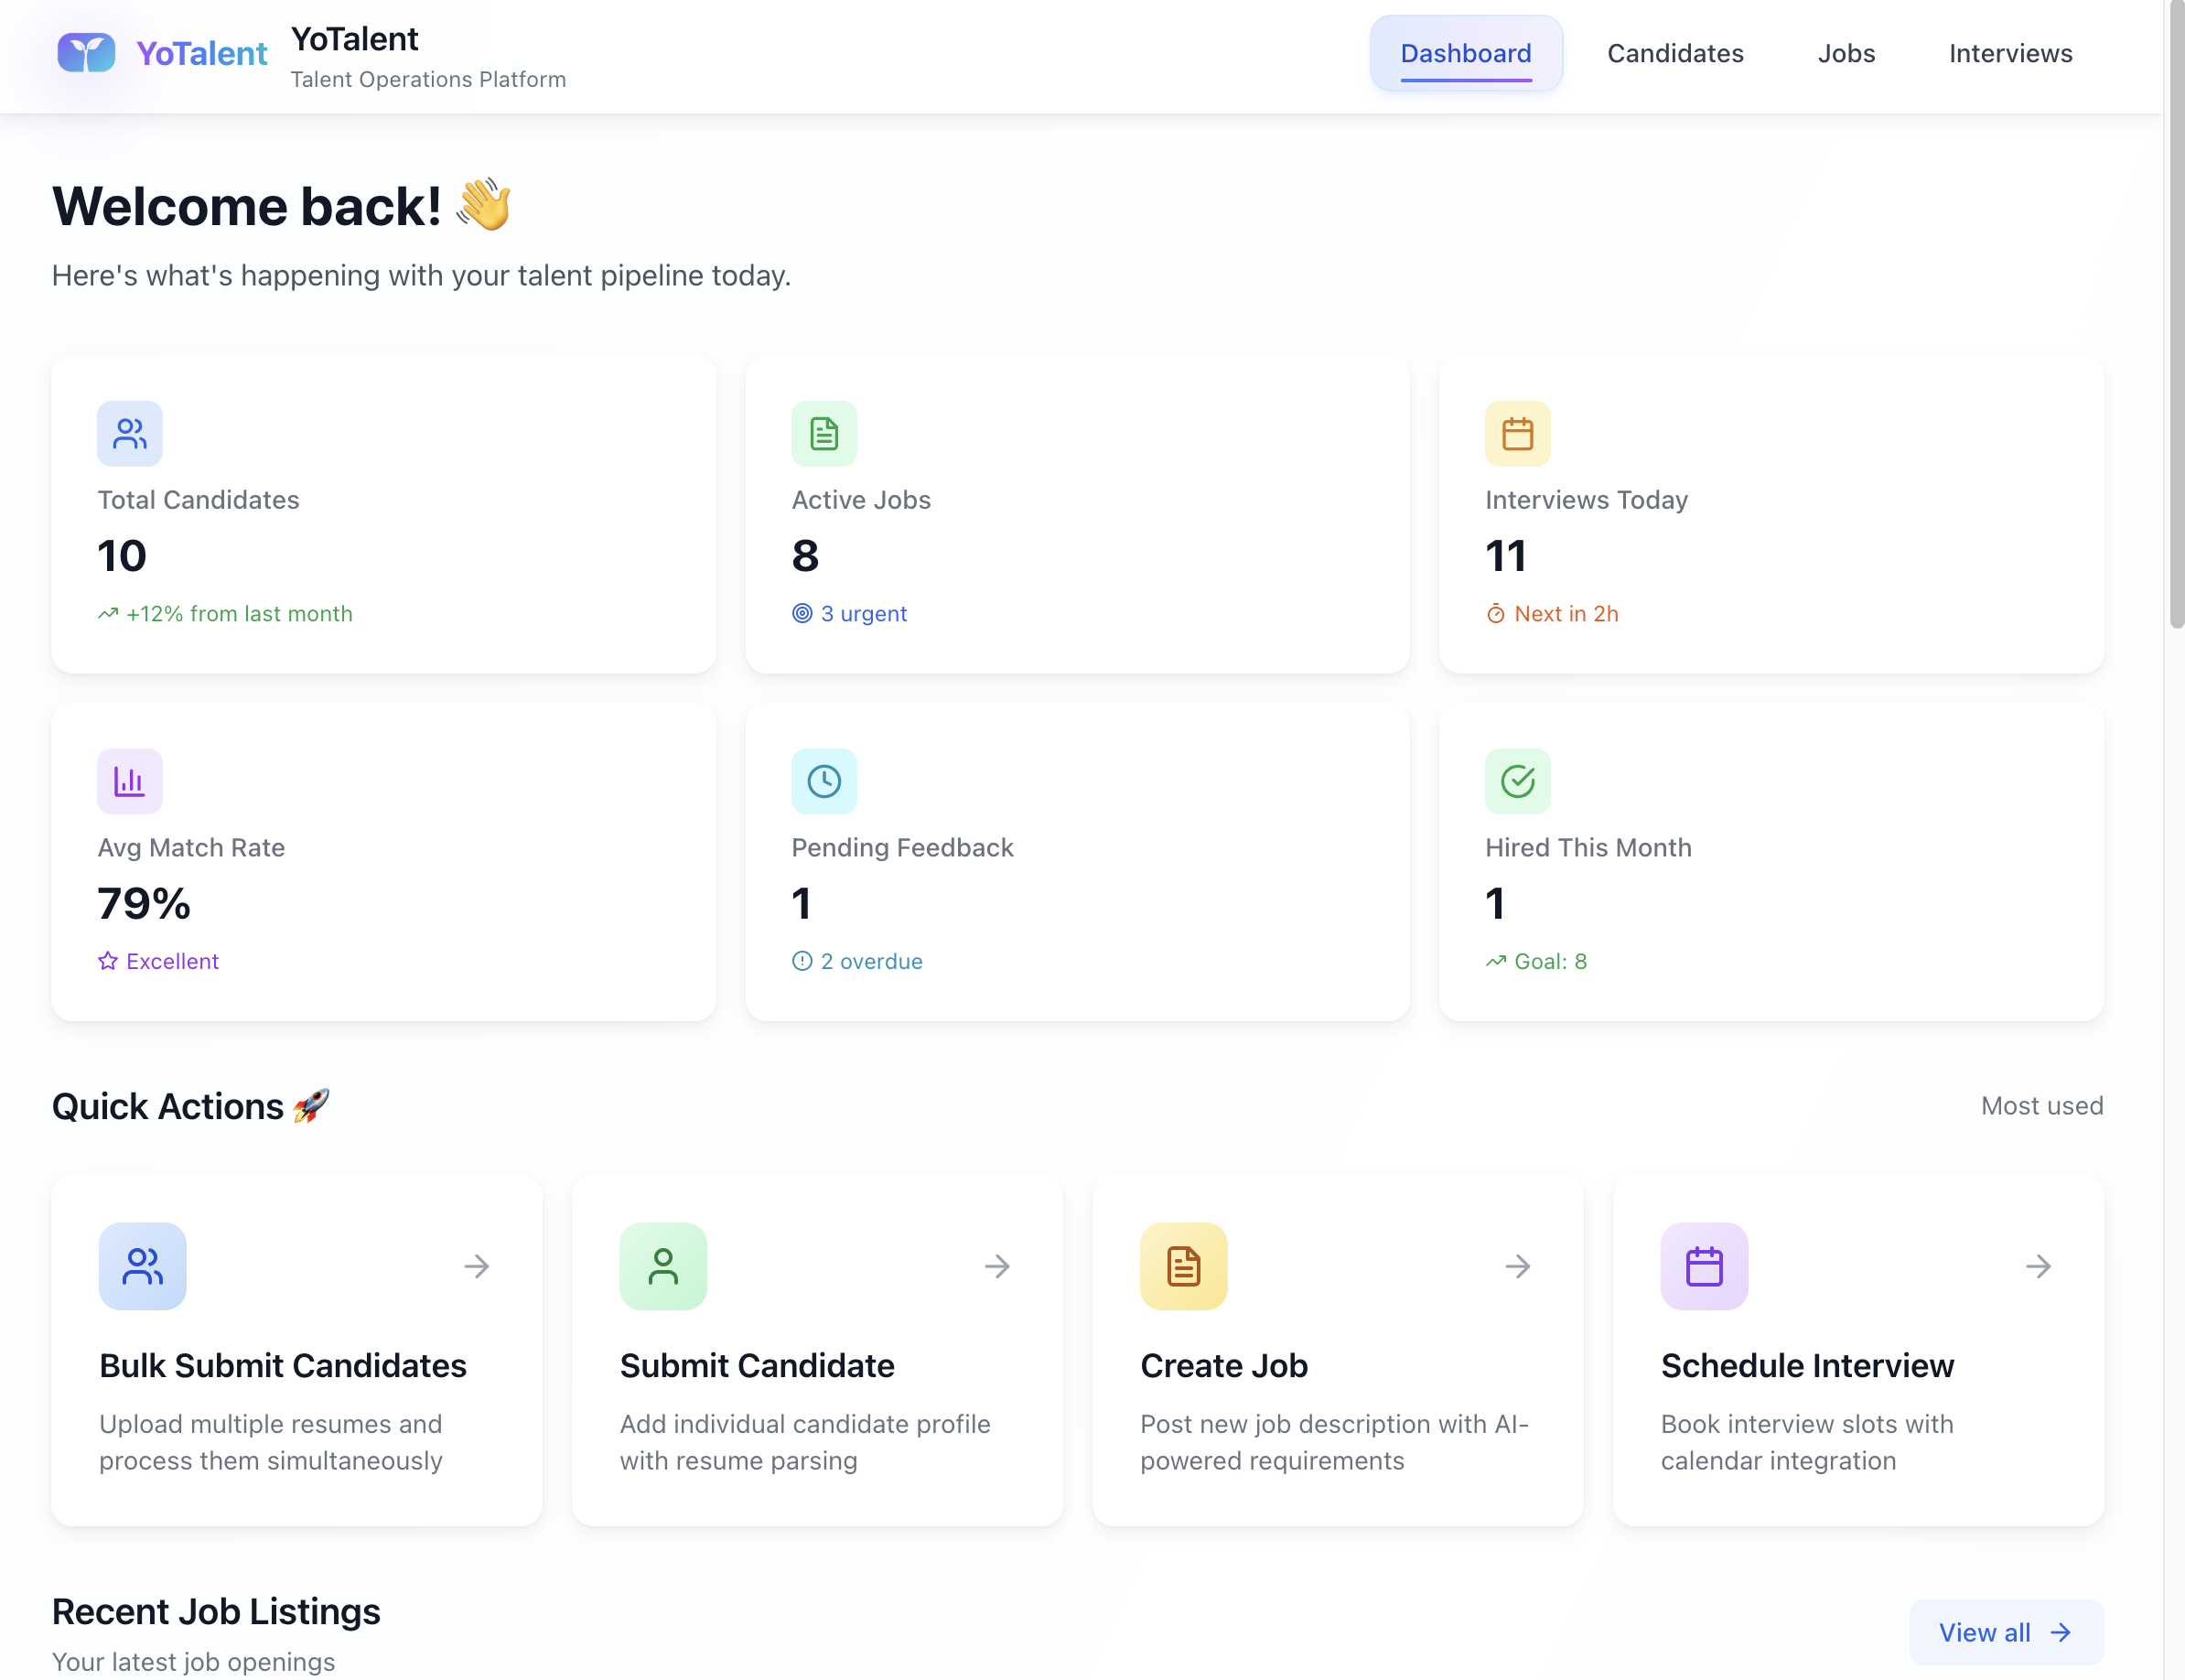Image resolution: width=2185 pixels, height=1680 pixels.
Task: Click the Bulk Submit Candidates people icon
Action: [143, 1266]
